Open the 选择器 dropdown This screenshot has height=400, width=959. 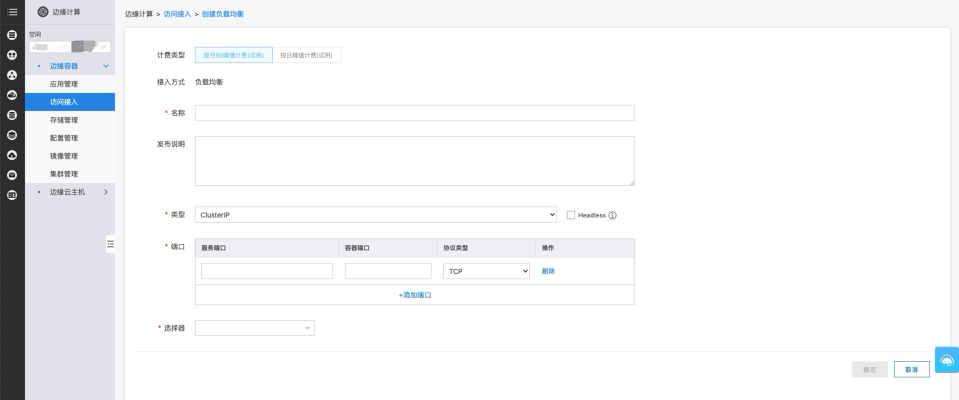255,328
